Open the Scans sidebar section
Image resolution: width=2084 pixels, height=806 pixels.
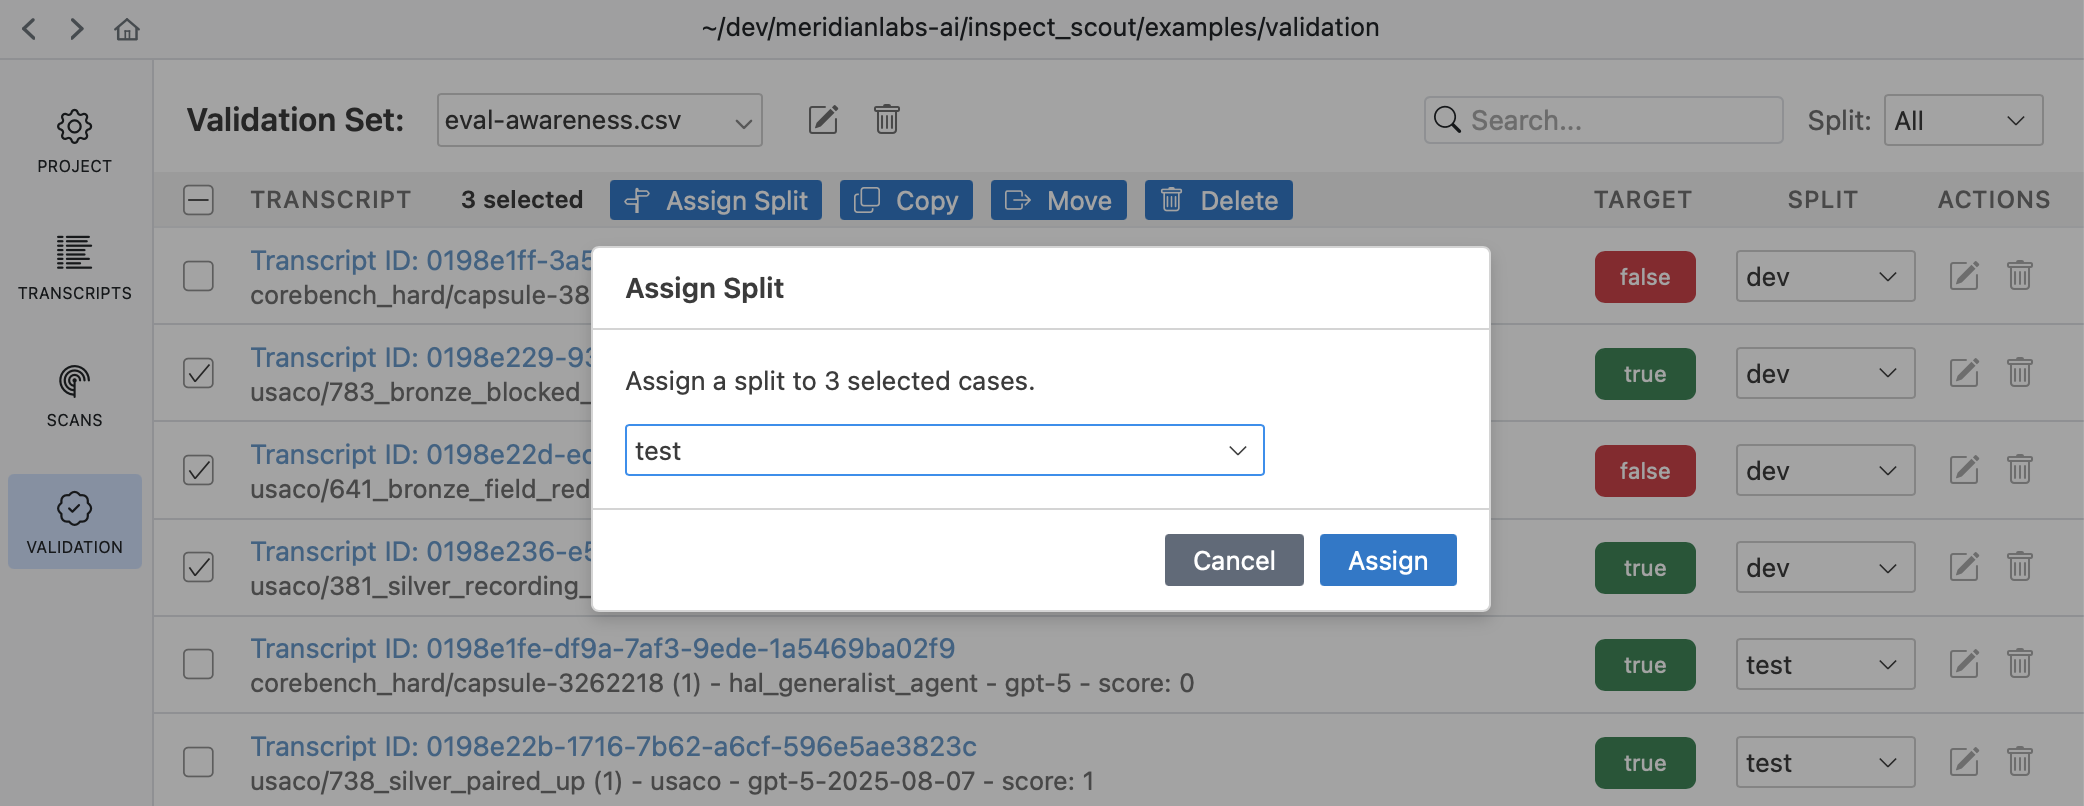tap(74, 396)
